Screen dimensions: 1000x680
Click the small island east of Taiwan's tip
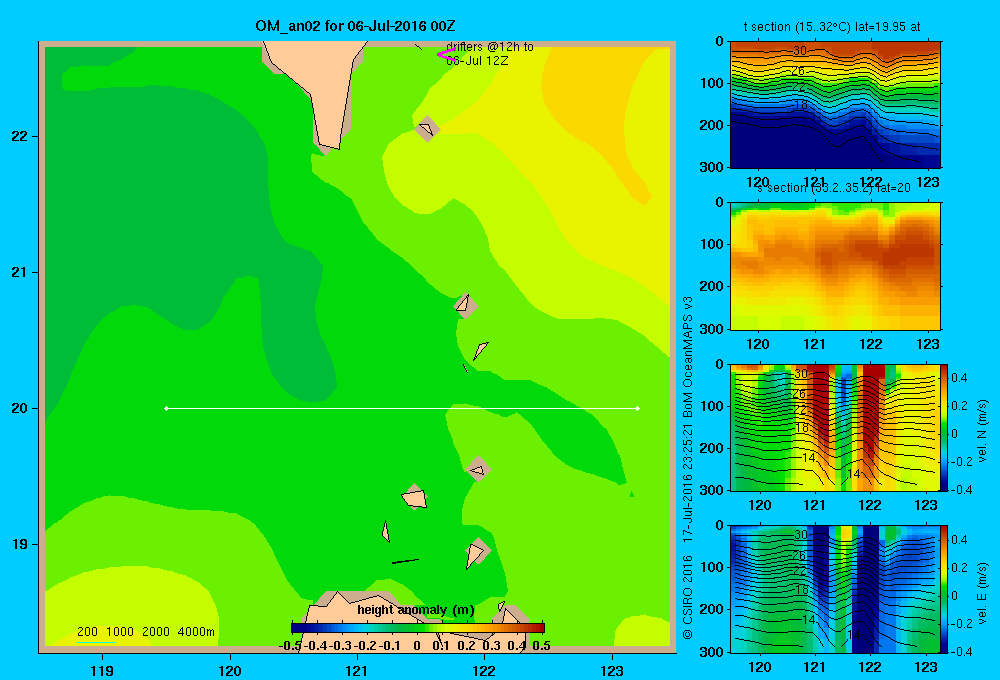(x=427, y=129)
